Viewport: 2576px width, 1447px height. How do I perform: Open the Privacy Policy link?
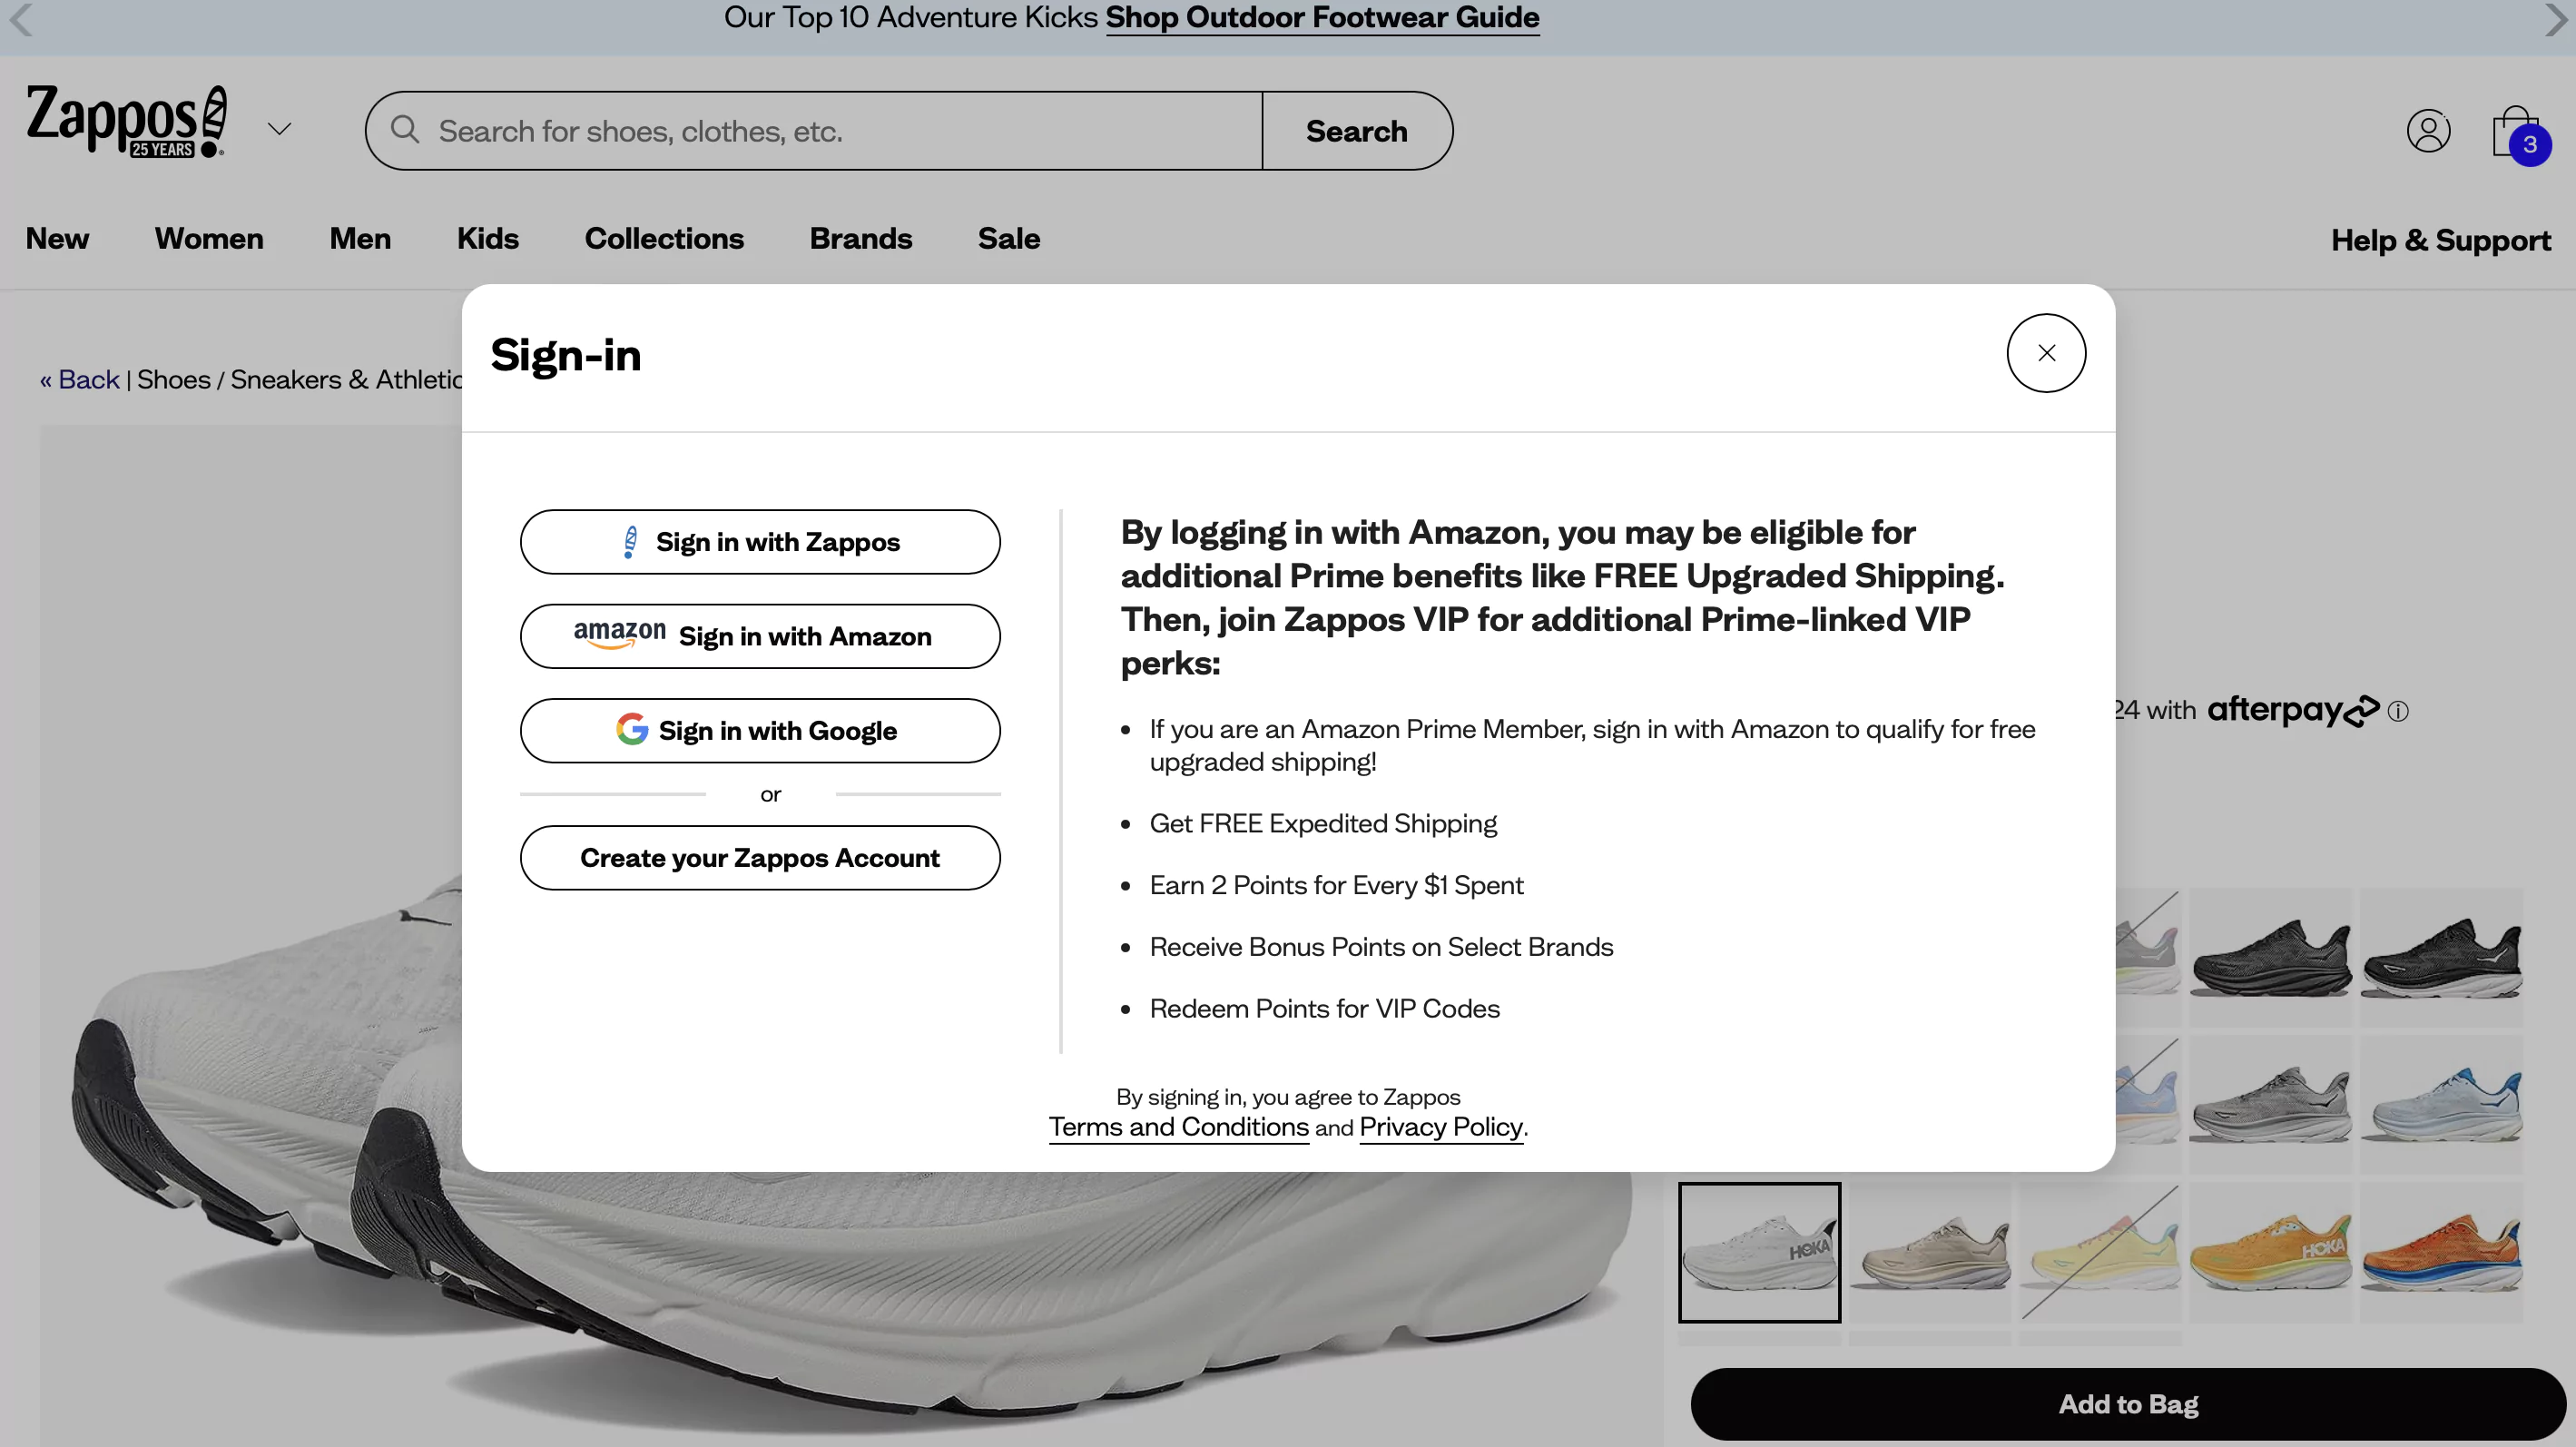tap(1441, 1127)
